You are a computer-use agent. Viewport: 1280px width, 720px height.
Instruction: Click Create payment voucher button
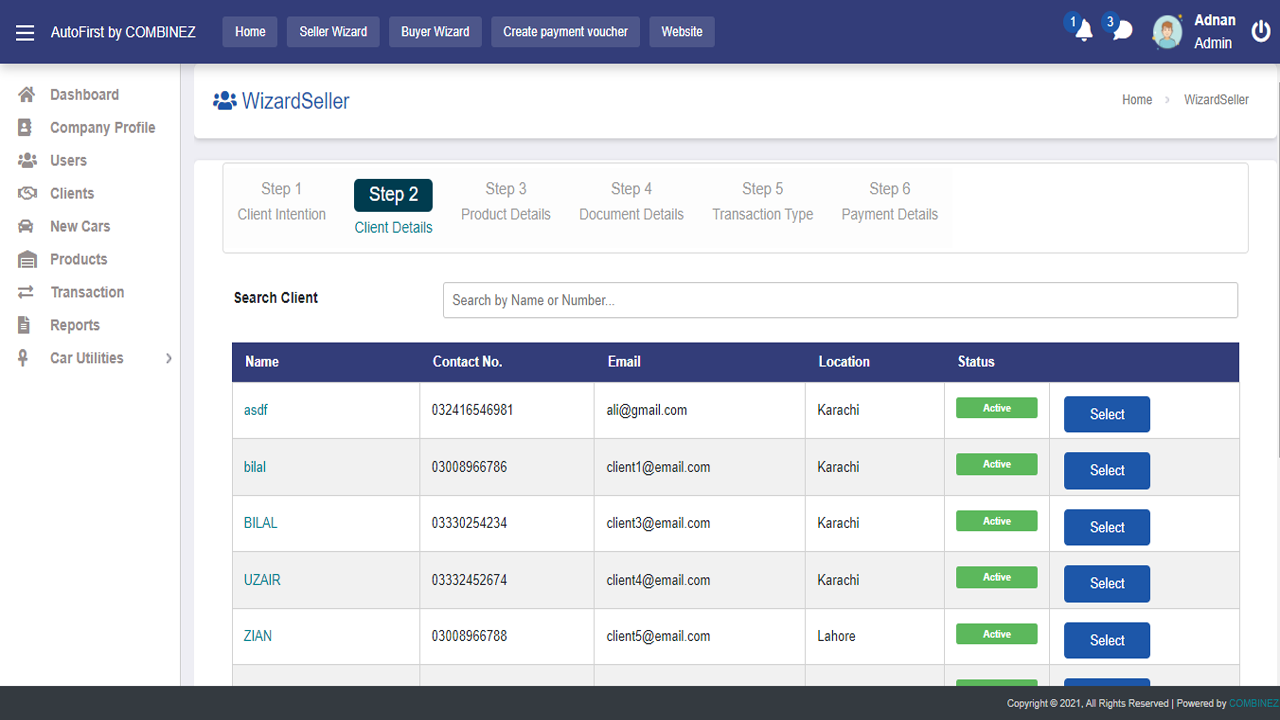pos(565,32)
